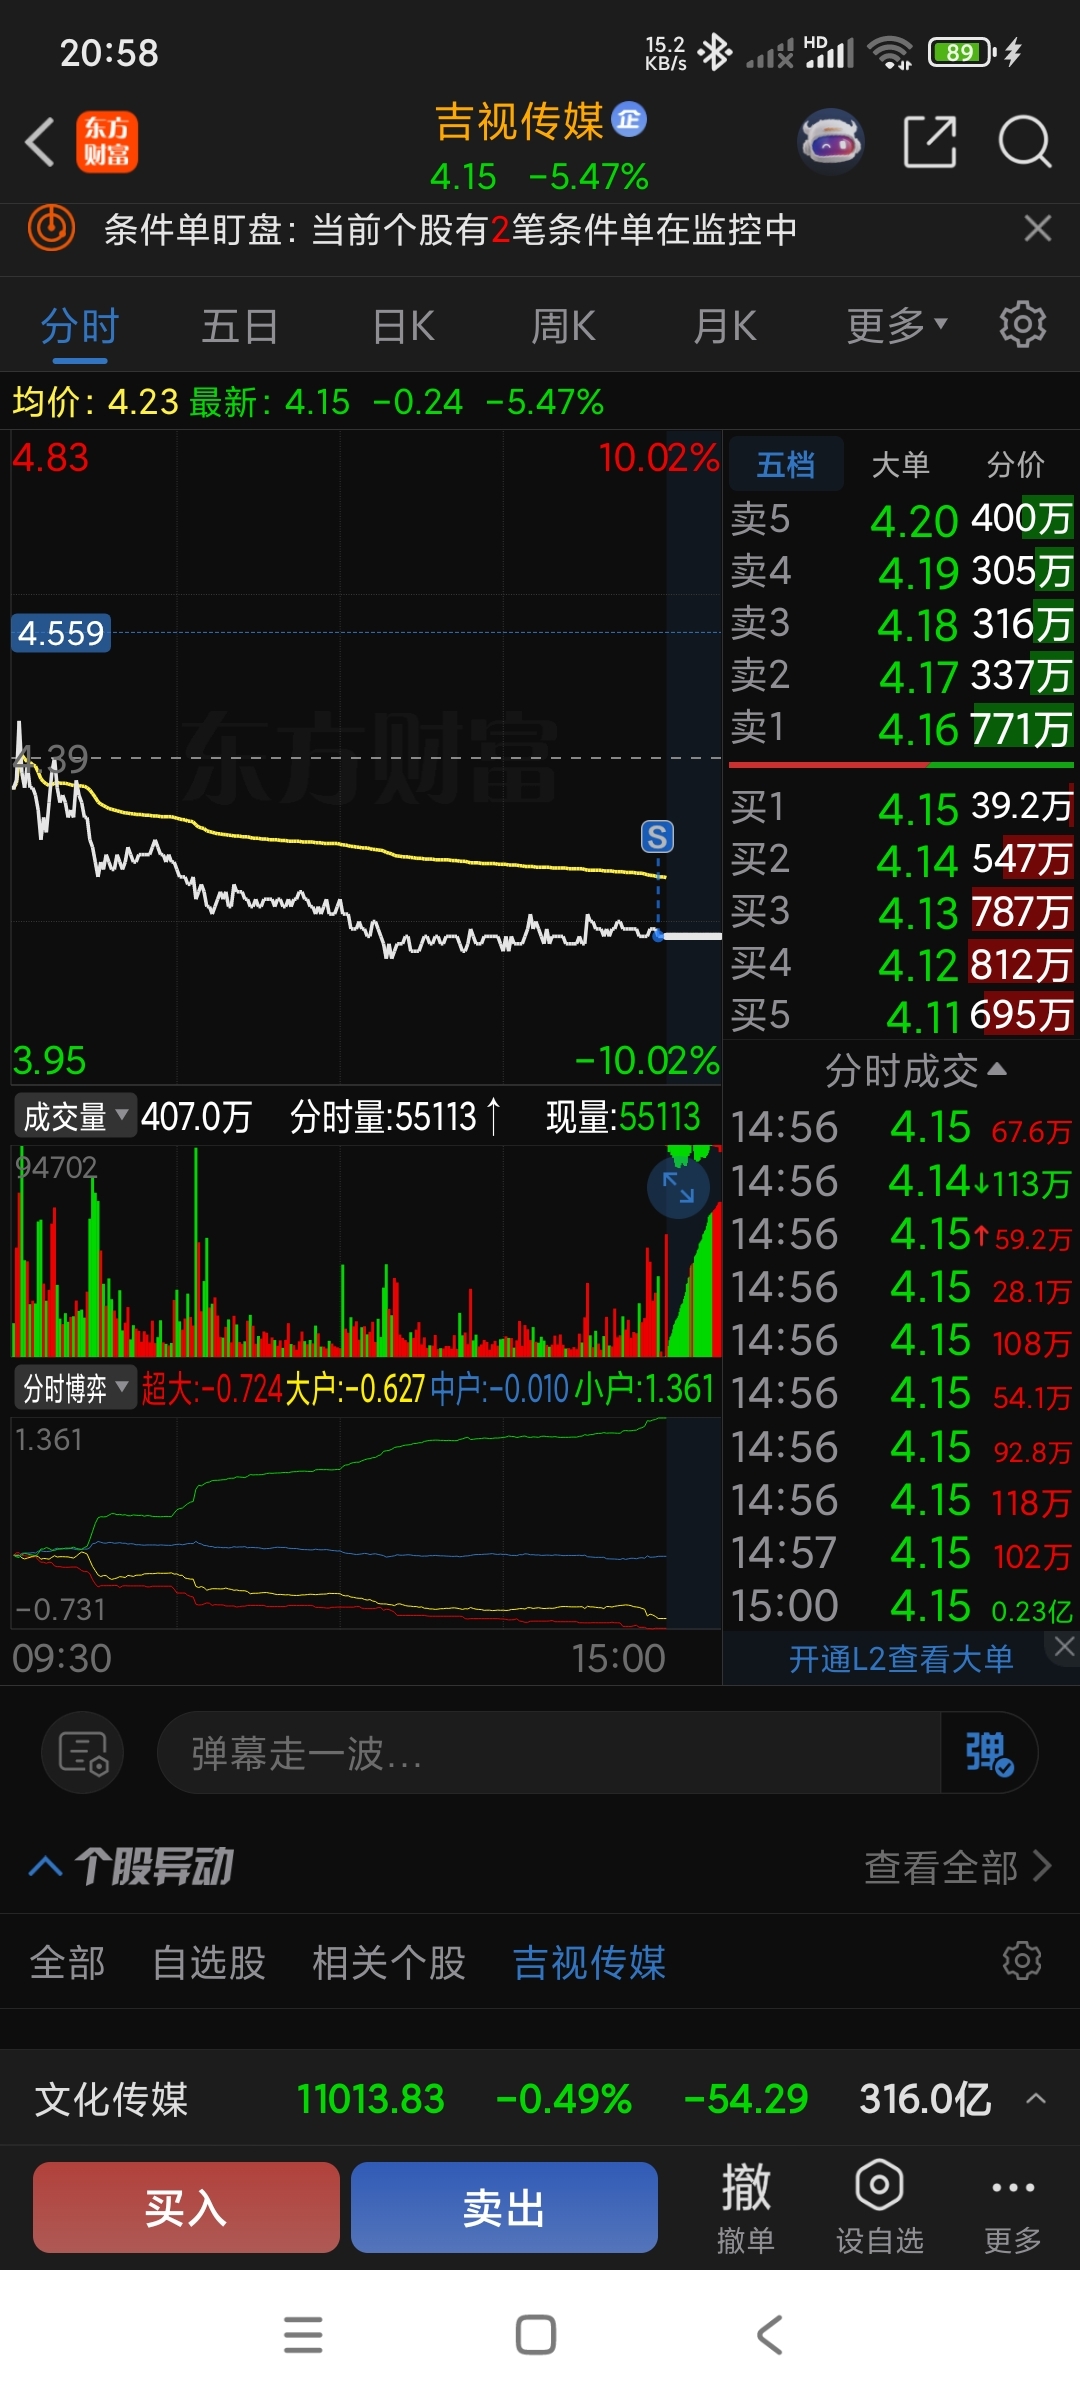The image size is (1080, 2400).
Task: Open 查看全部 for stock movements
Action: (958, 1867)
